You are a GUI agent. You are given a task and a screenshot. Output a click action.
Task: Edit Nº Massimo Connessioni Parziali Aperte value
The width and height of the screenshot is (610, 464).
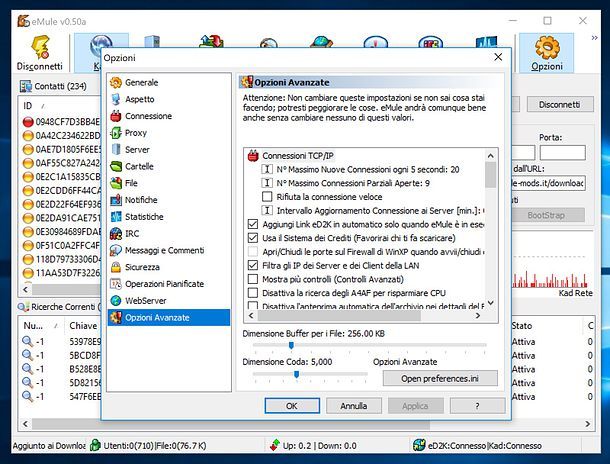353,183
